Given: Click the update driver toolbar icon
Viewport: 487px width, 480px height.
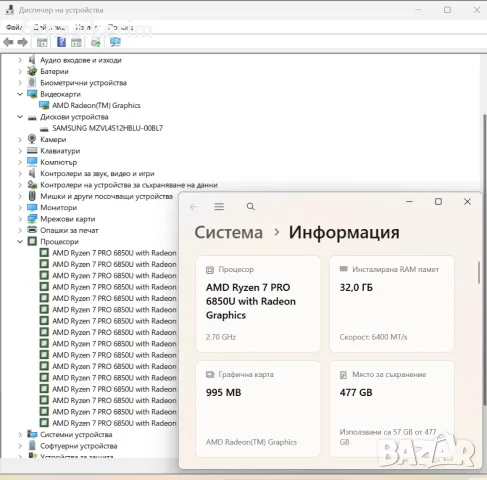Looking at the screenshot, I should [96, 42].
